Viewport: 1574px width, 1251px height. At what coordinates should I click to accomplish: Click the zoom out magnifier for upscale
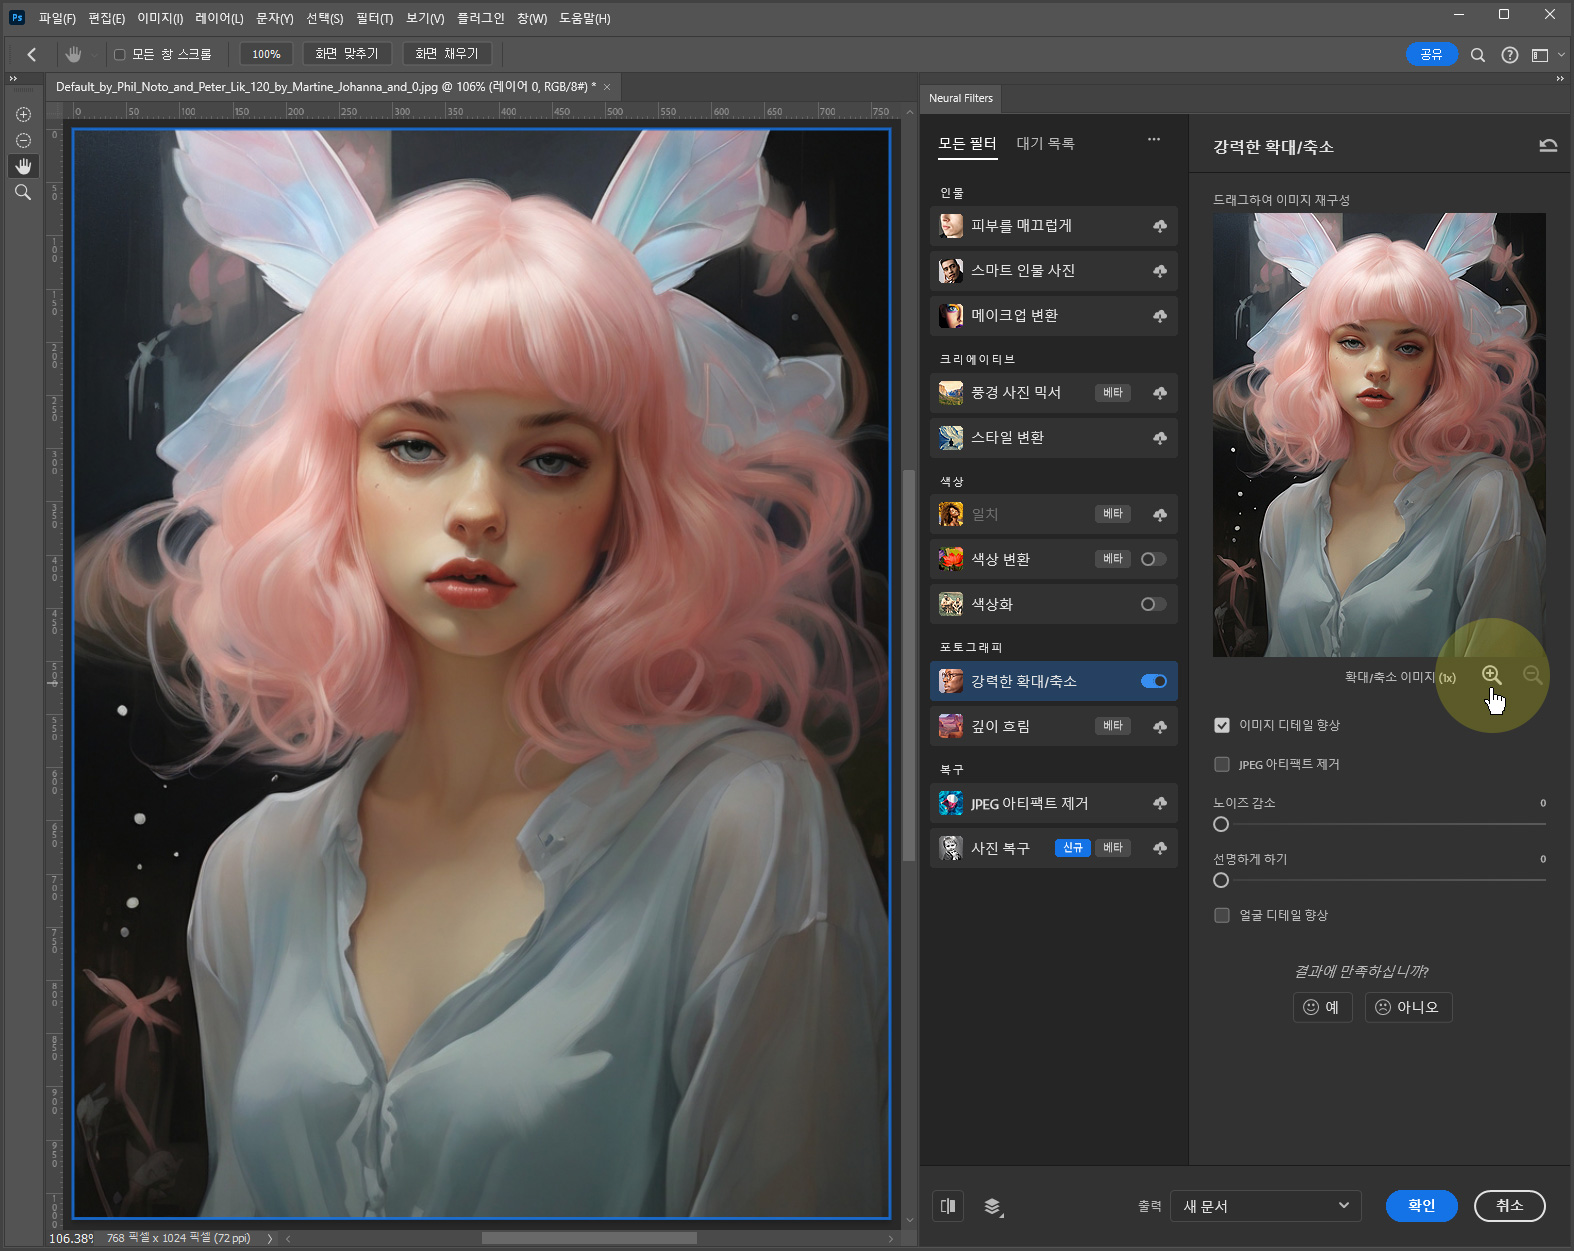click(x=1532, y=676)
